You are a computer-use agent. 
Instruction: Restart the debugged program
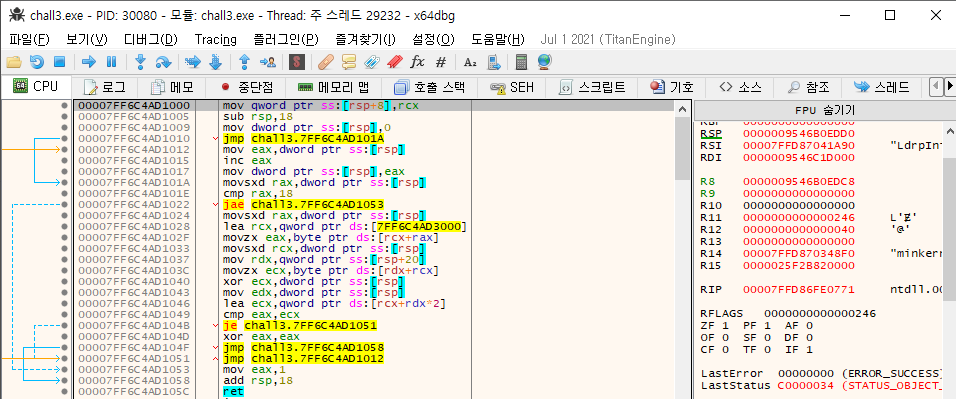(37, 62)
